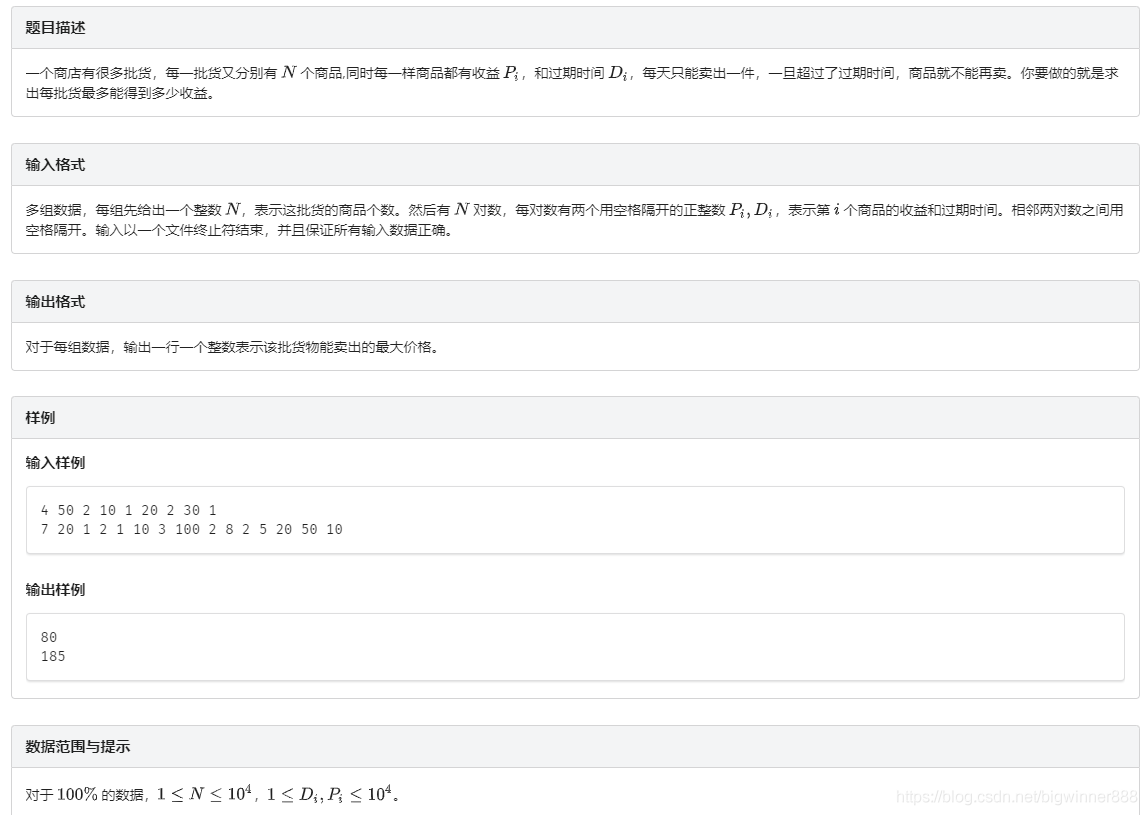Click the 输出样例 subheading
Viewport: 1147px width, 815px height.
[56, 590]
